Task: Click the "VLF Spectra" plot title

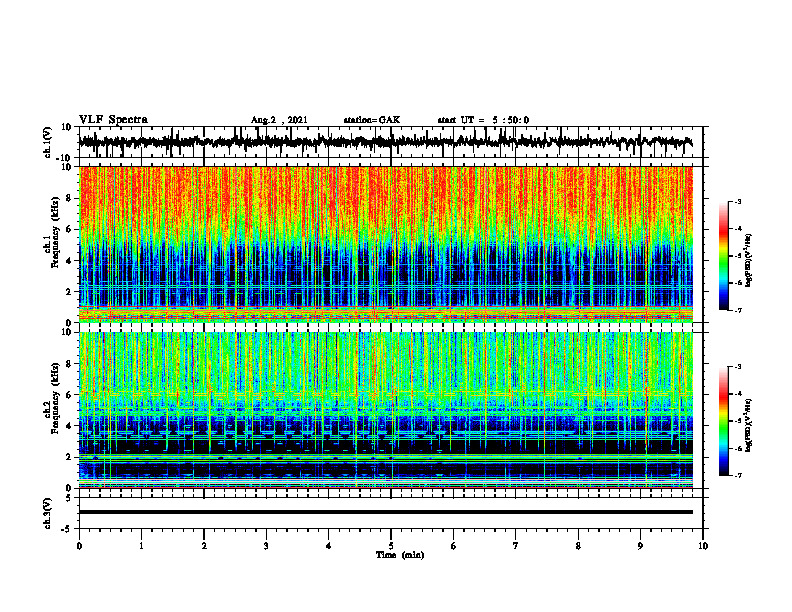Action: pos(113,119)
